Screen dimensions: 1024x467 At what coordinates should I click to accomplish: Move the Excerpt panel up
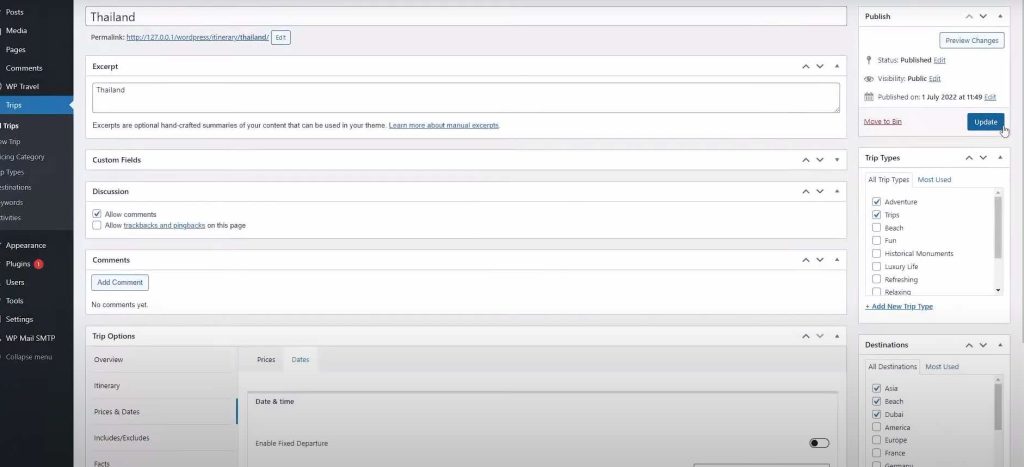click(805, 67)
